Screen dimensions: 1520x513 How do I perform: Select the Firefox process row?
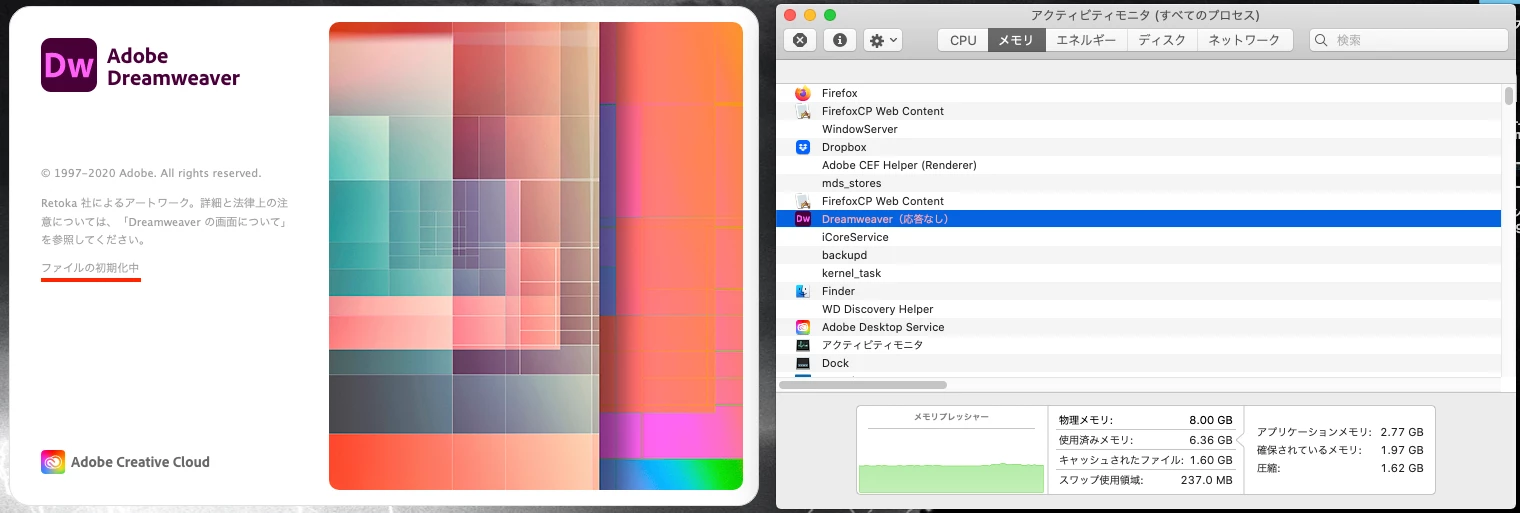pyautogui.click(x=1139, y=93)
